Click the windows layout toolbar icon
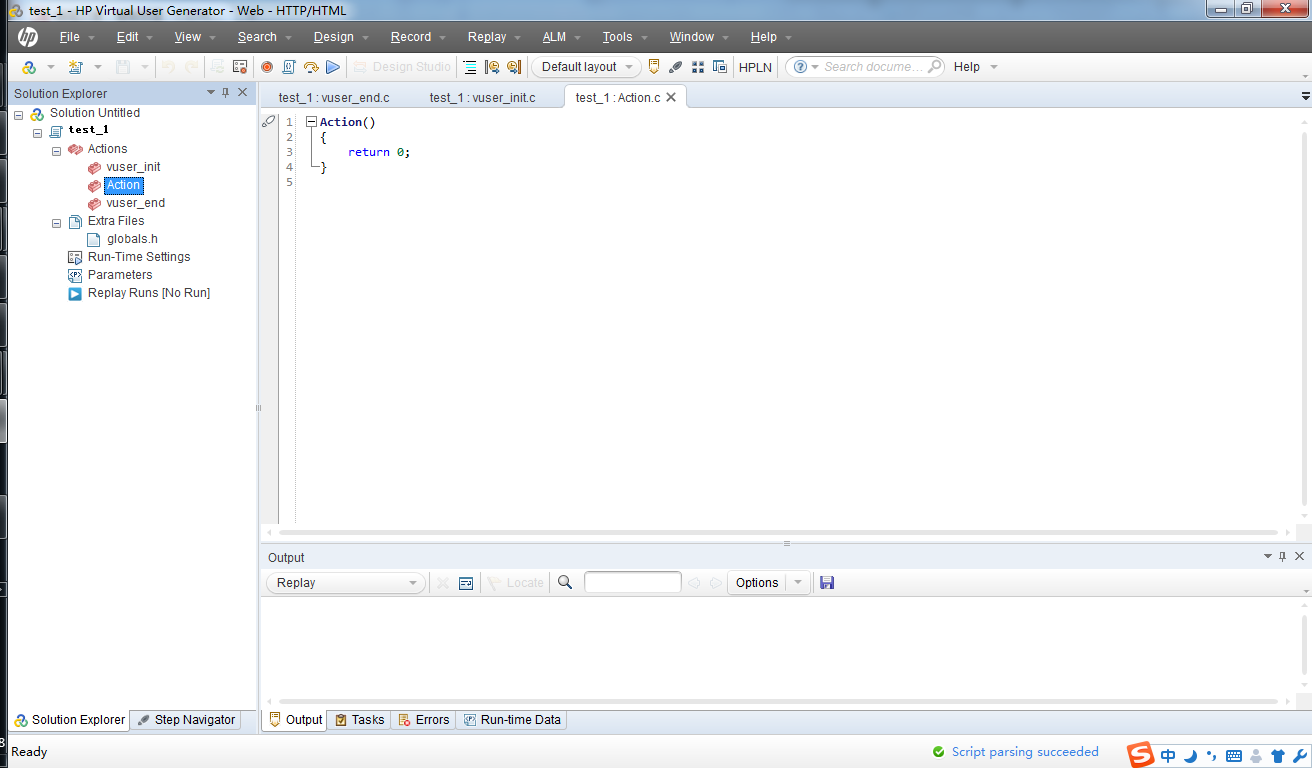The image size is (1312, 768). coord(720,67)
